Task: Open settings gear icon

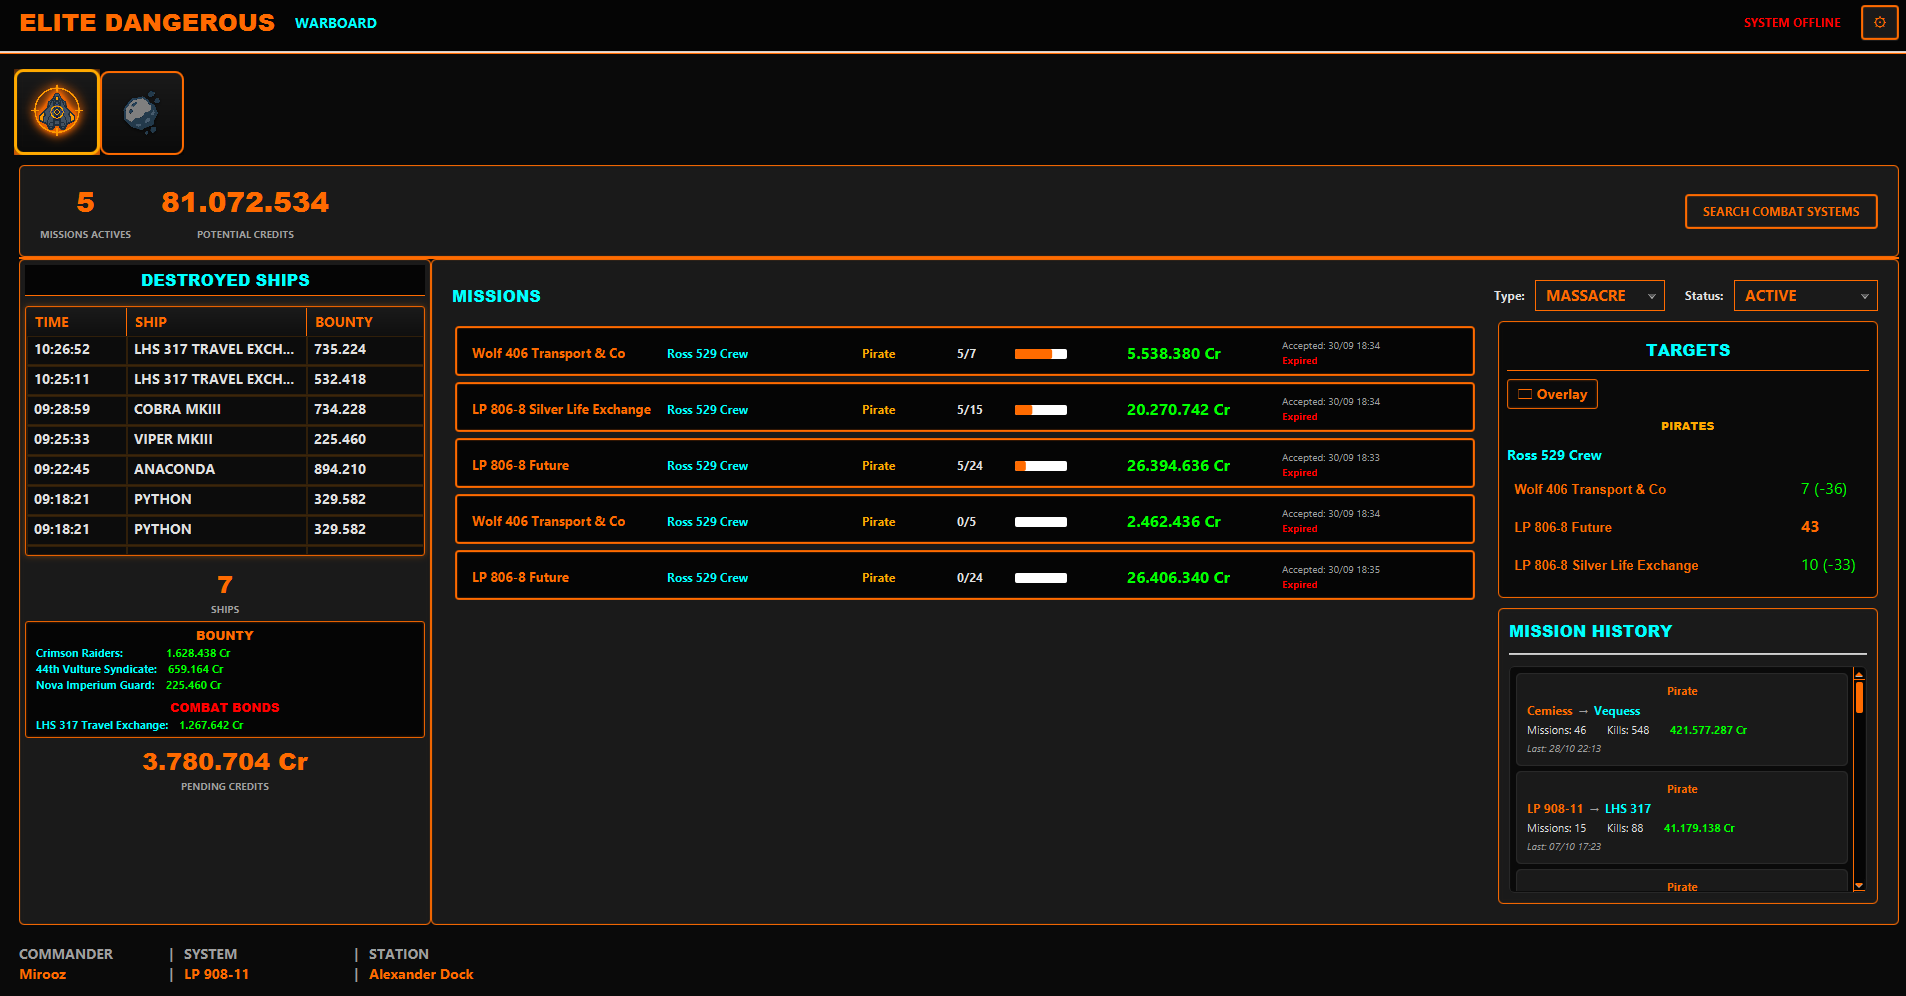Action: [x=1879, y=22]
